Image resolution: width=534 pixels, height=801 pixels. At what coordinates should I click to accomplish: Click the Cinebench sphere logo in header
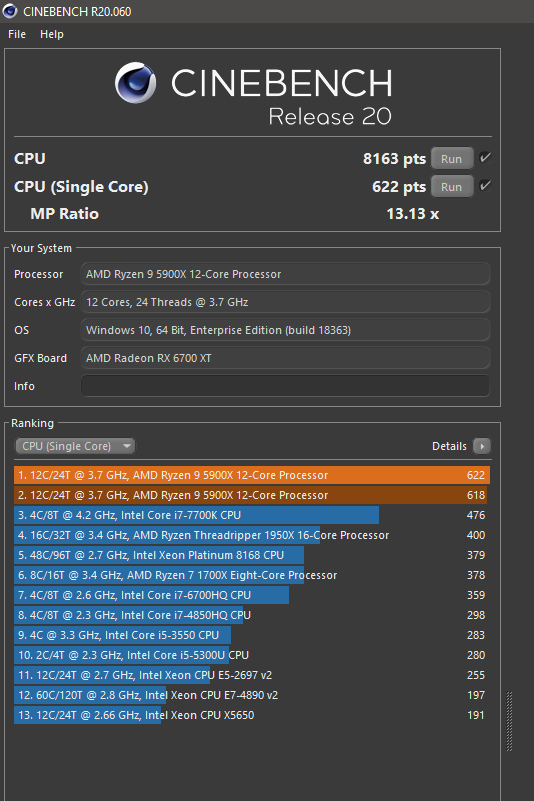point(135,83)
